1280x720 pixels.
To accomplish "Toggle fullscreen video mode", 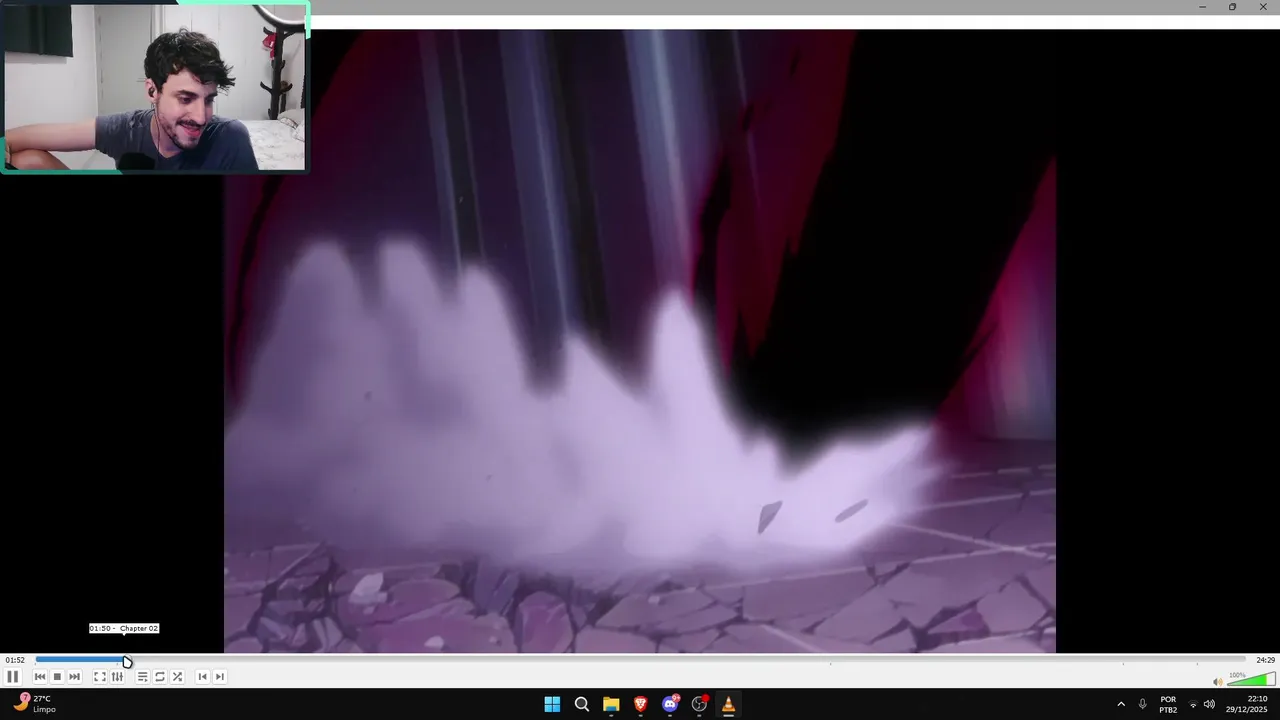I will point(100,677).
